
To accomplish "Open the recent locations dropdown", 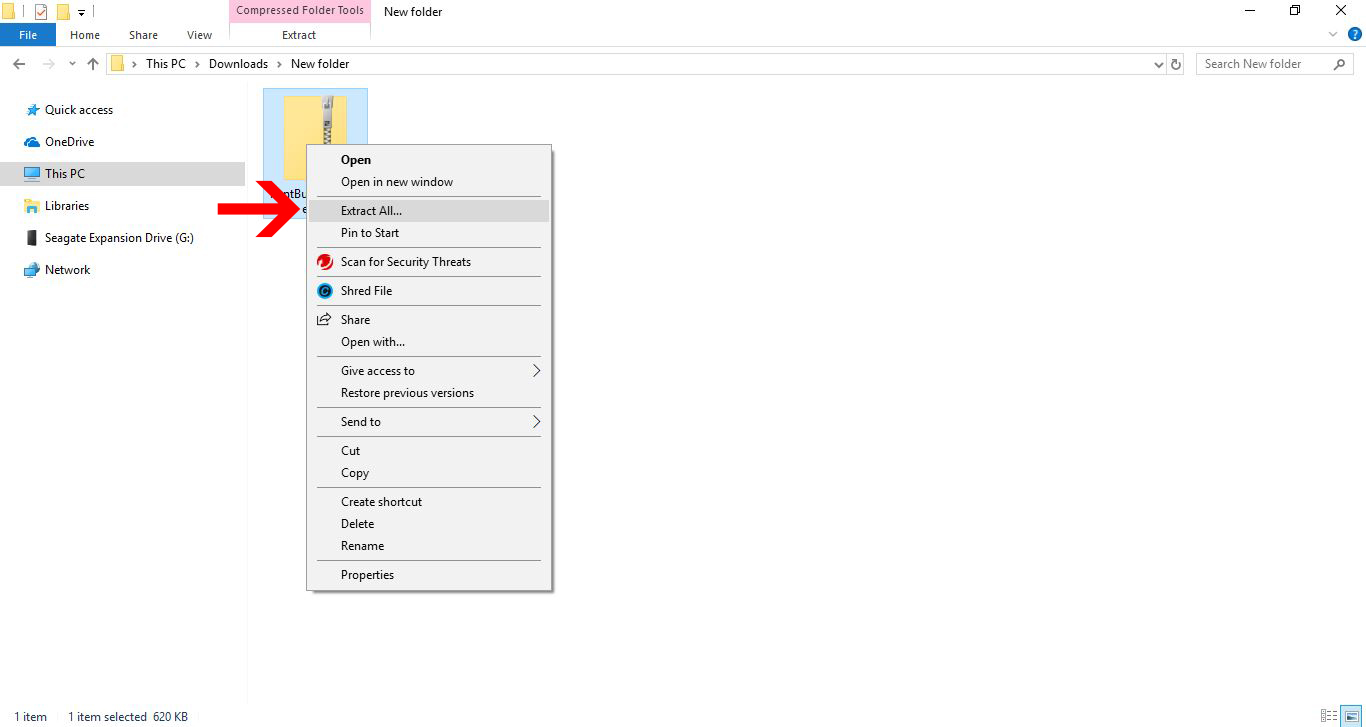I will (x=72, y=64).
